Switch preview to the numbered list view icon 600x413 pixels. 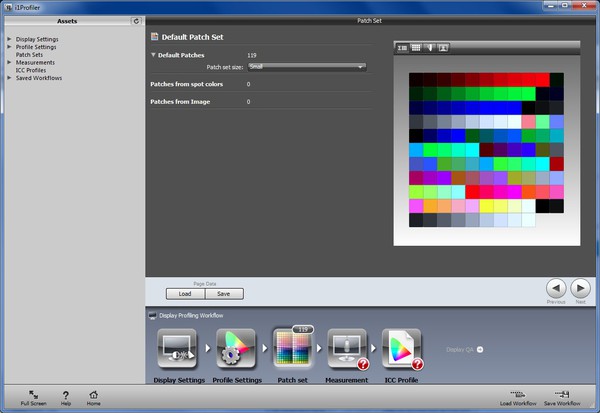pyautogui.click(x=402, y=48)
